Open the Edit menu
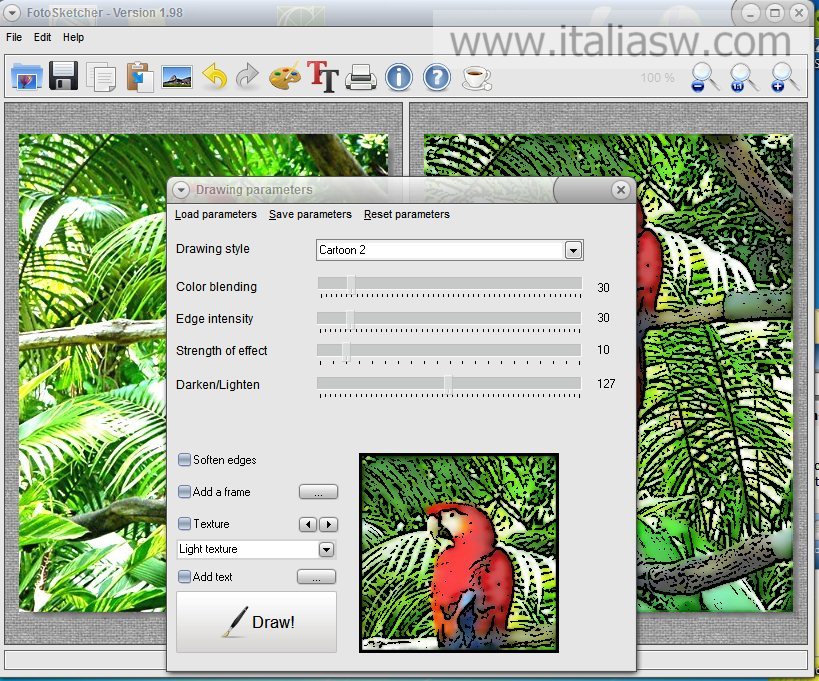 42,37
